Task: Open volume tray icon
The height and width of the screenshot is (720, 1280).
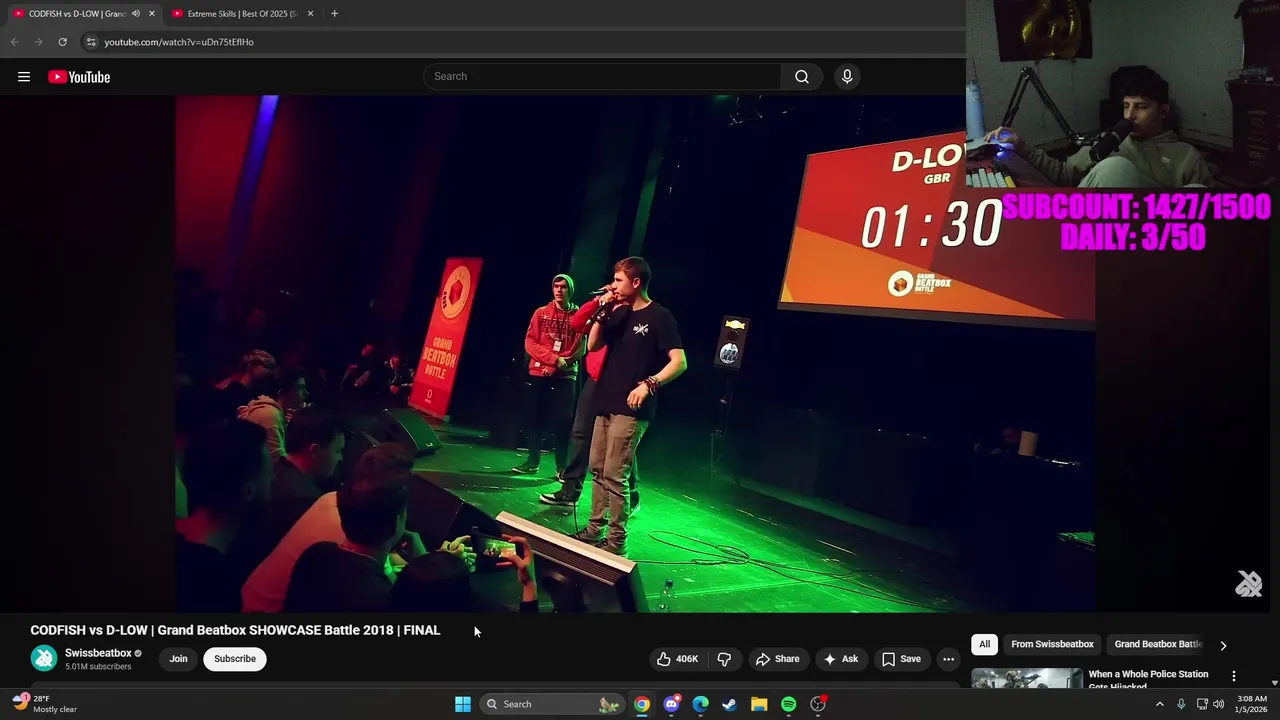Action: point(1218,704)
